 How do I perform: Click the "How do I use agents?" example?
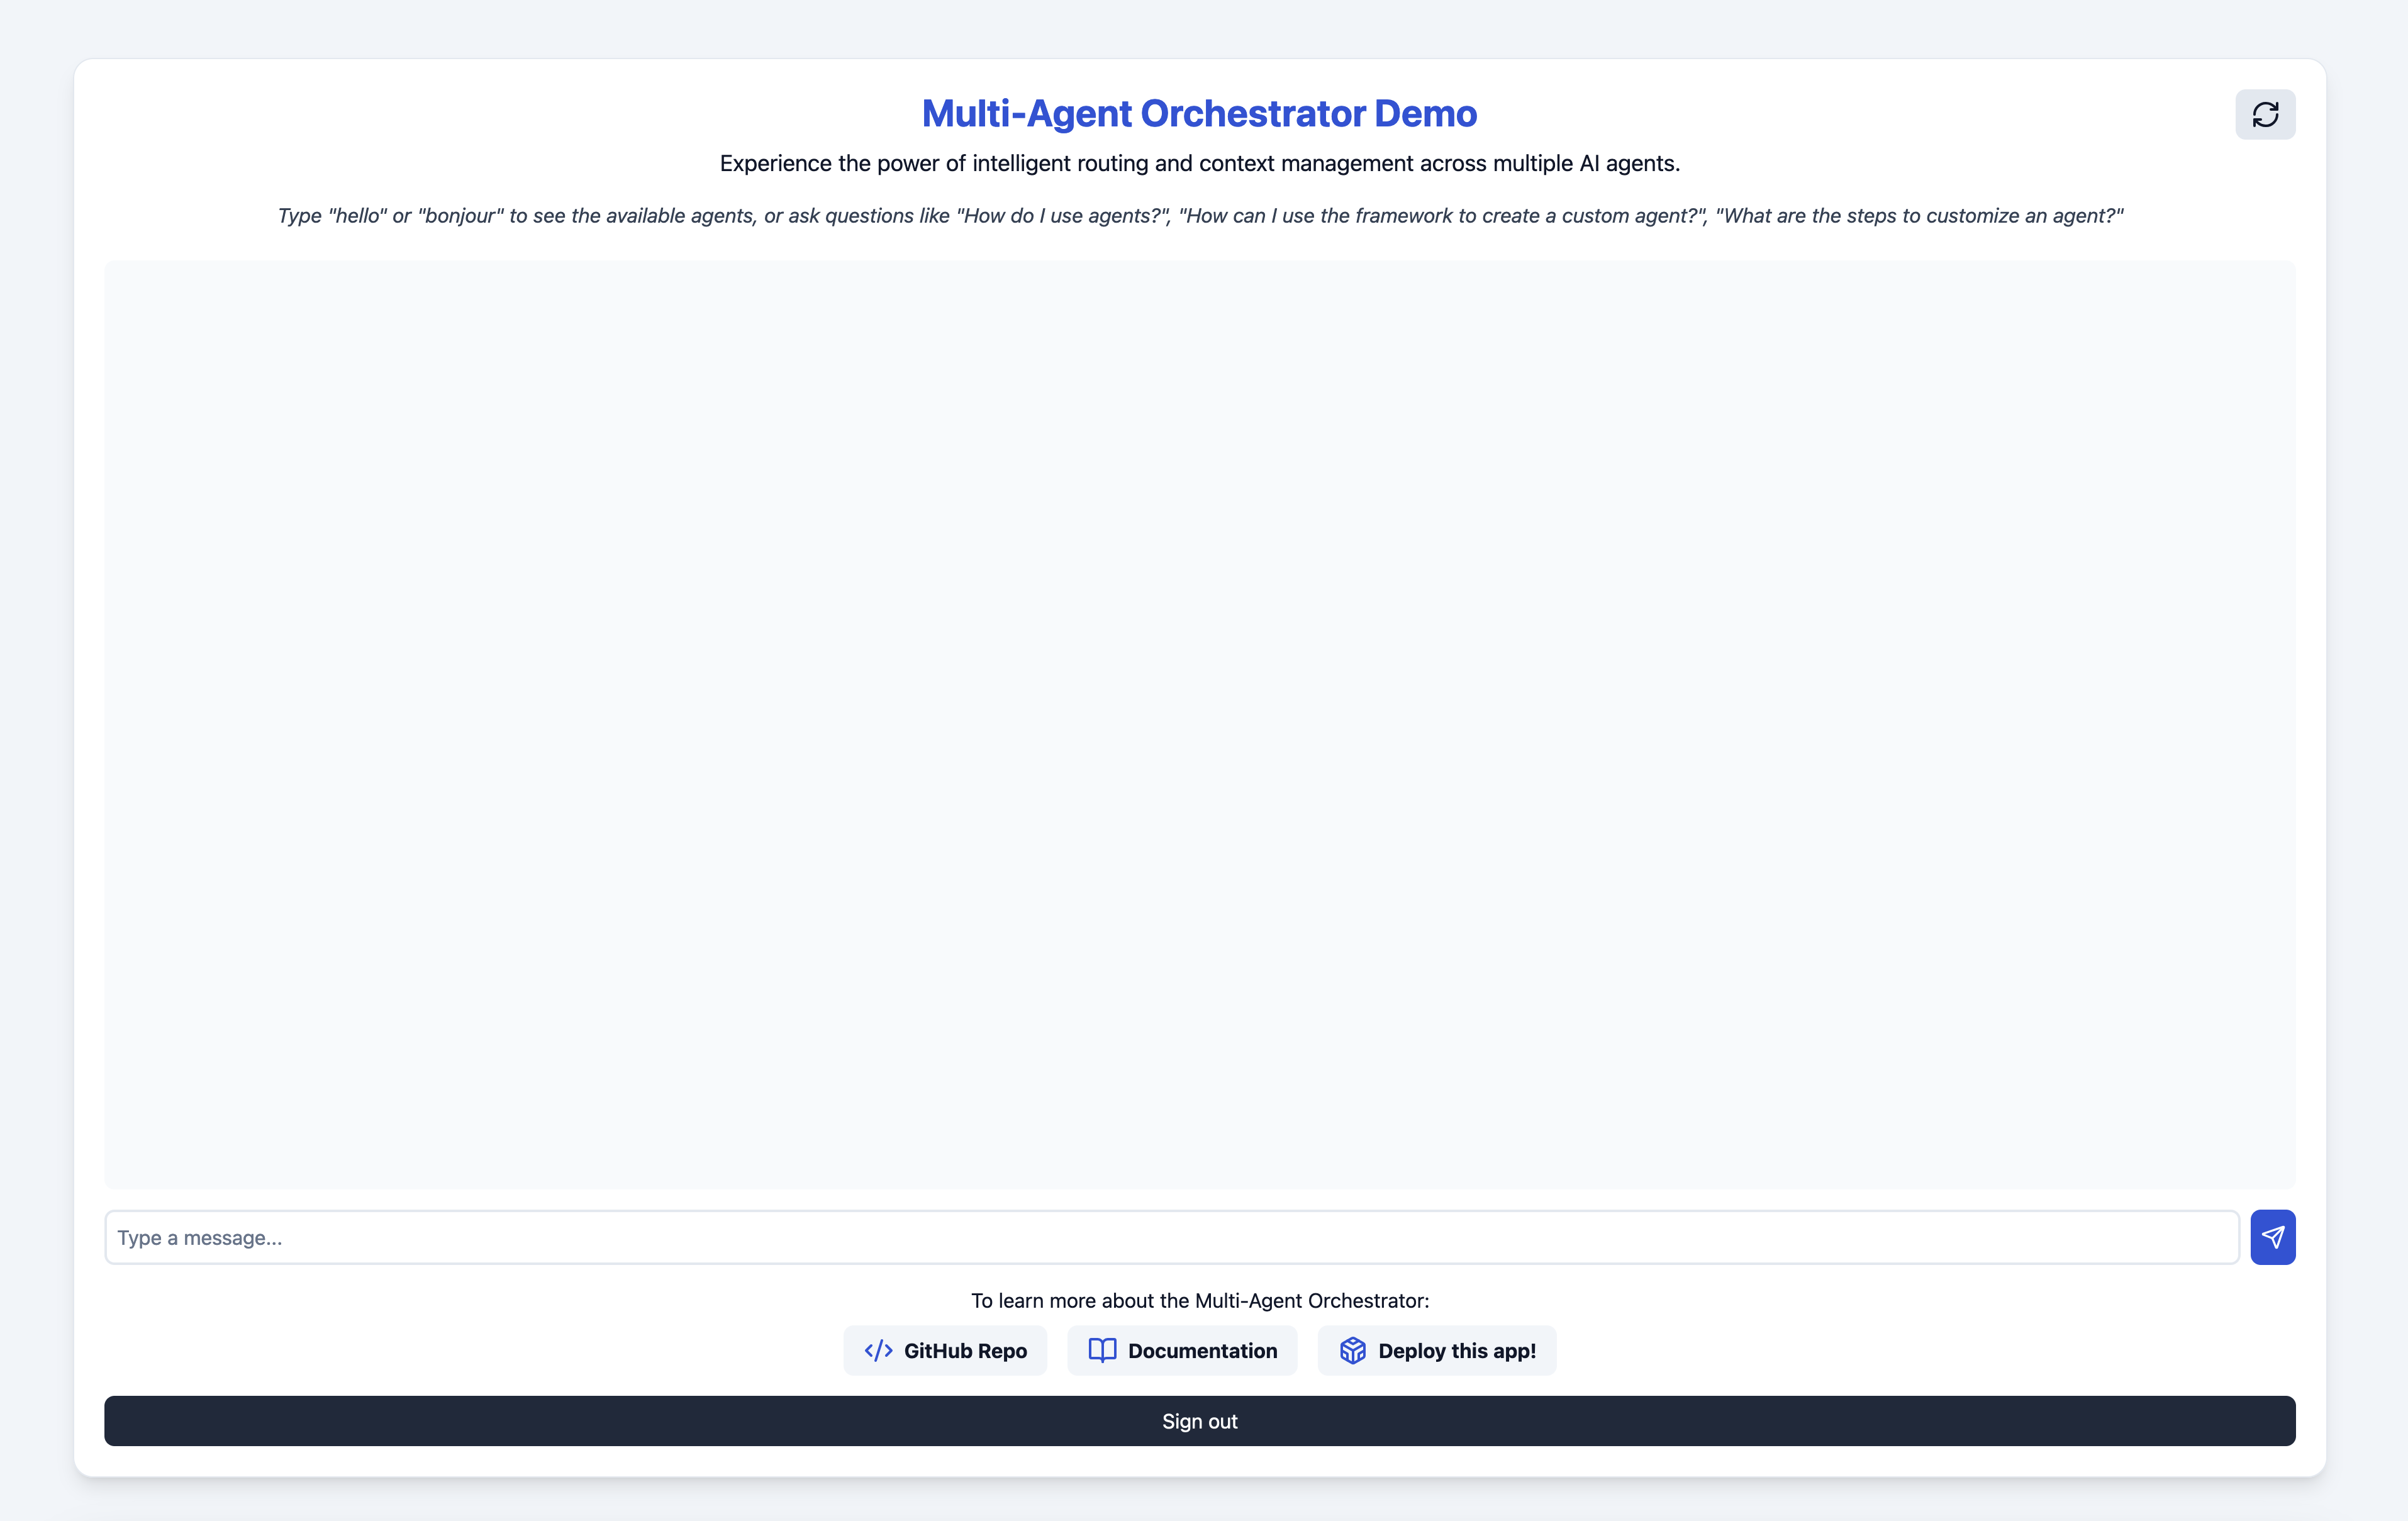click(1063, 216)
